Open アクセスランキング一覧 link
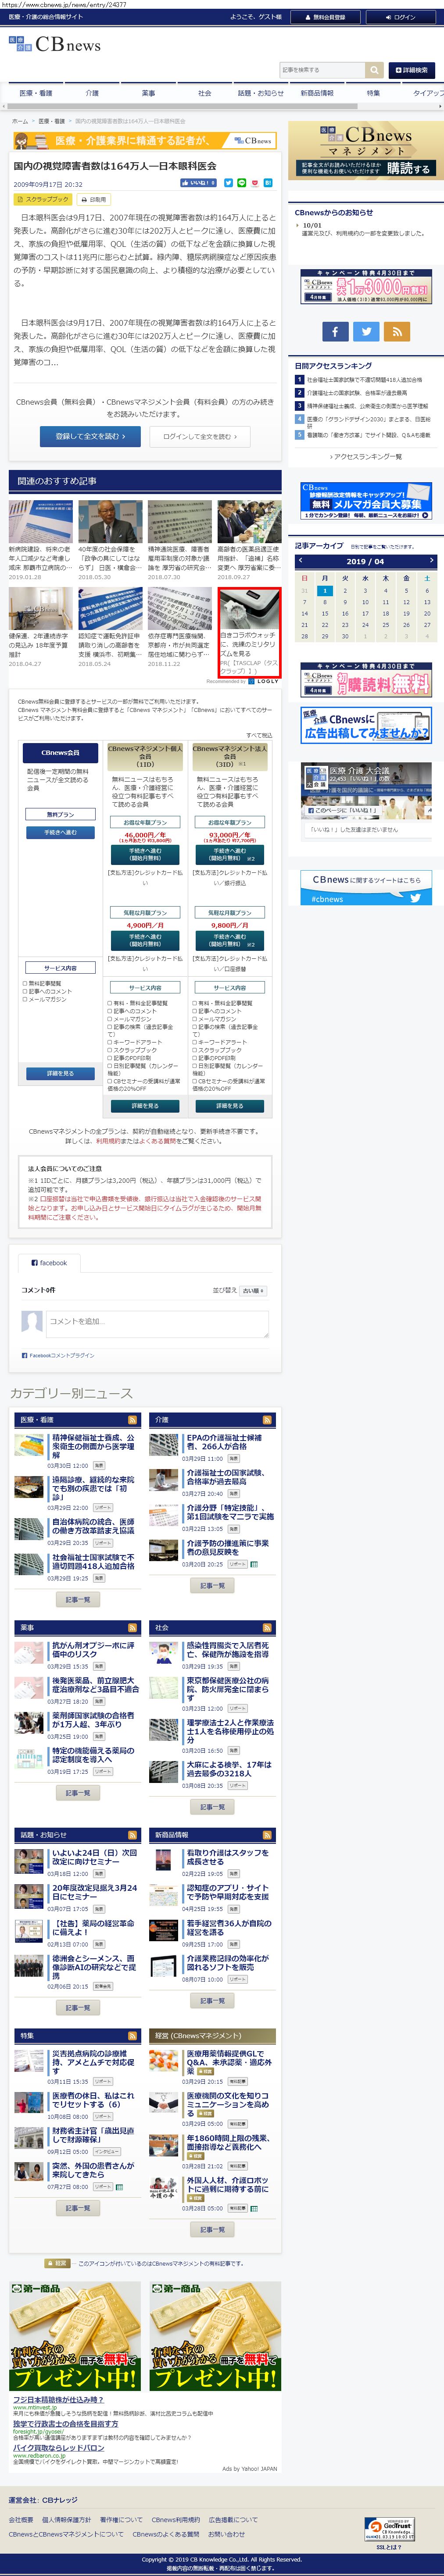Screen dimensions: 444x2576 (366, 456)
